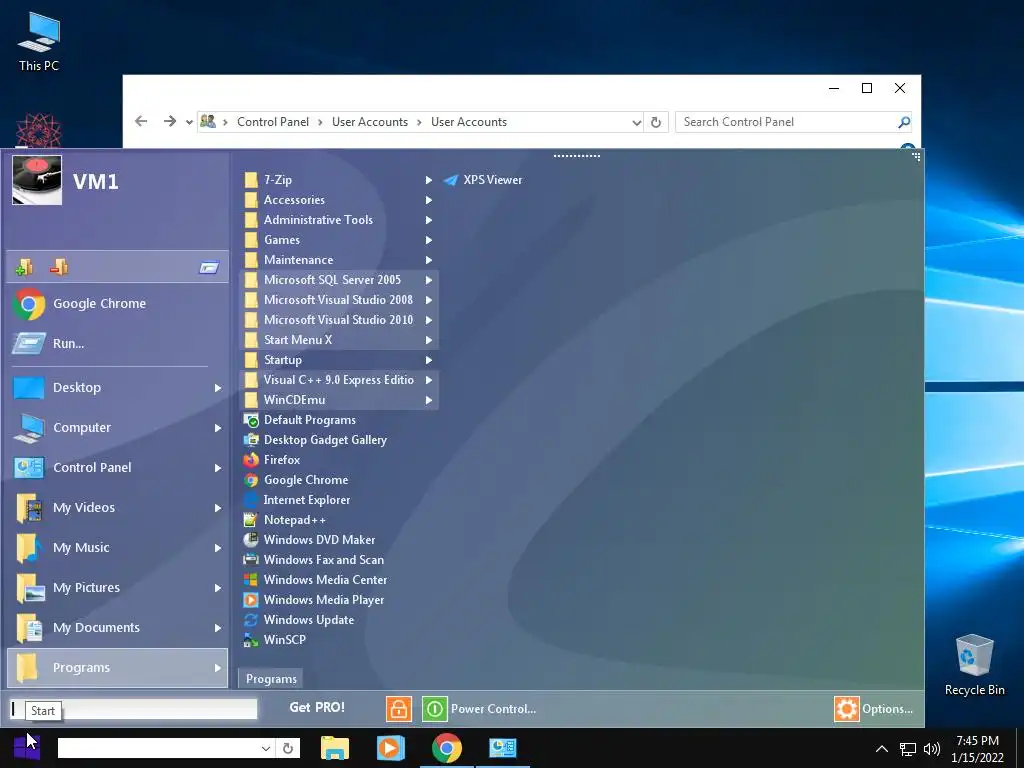This screenshot has width=1024, height=768.
Task: Expand the My Music submenu arrow
Action: (218, 548)
